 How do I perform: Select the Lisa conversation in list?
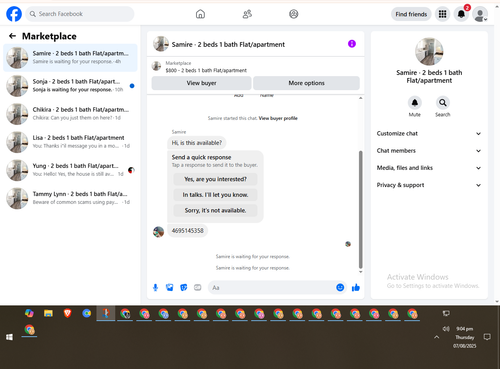pos(70,142)
